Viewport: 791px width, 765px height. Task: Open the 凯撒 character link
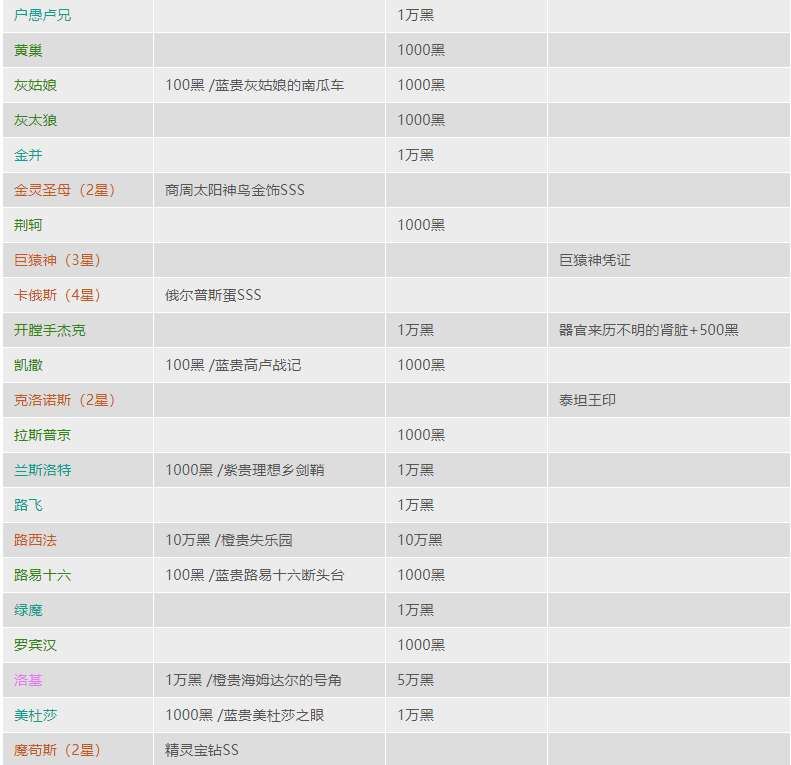29,365
